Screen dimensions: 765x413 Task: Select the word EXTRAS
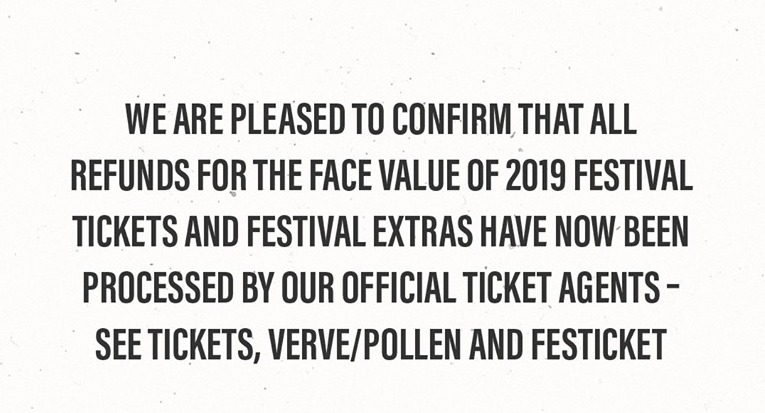tap(423, 232)
